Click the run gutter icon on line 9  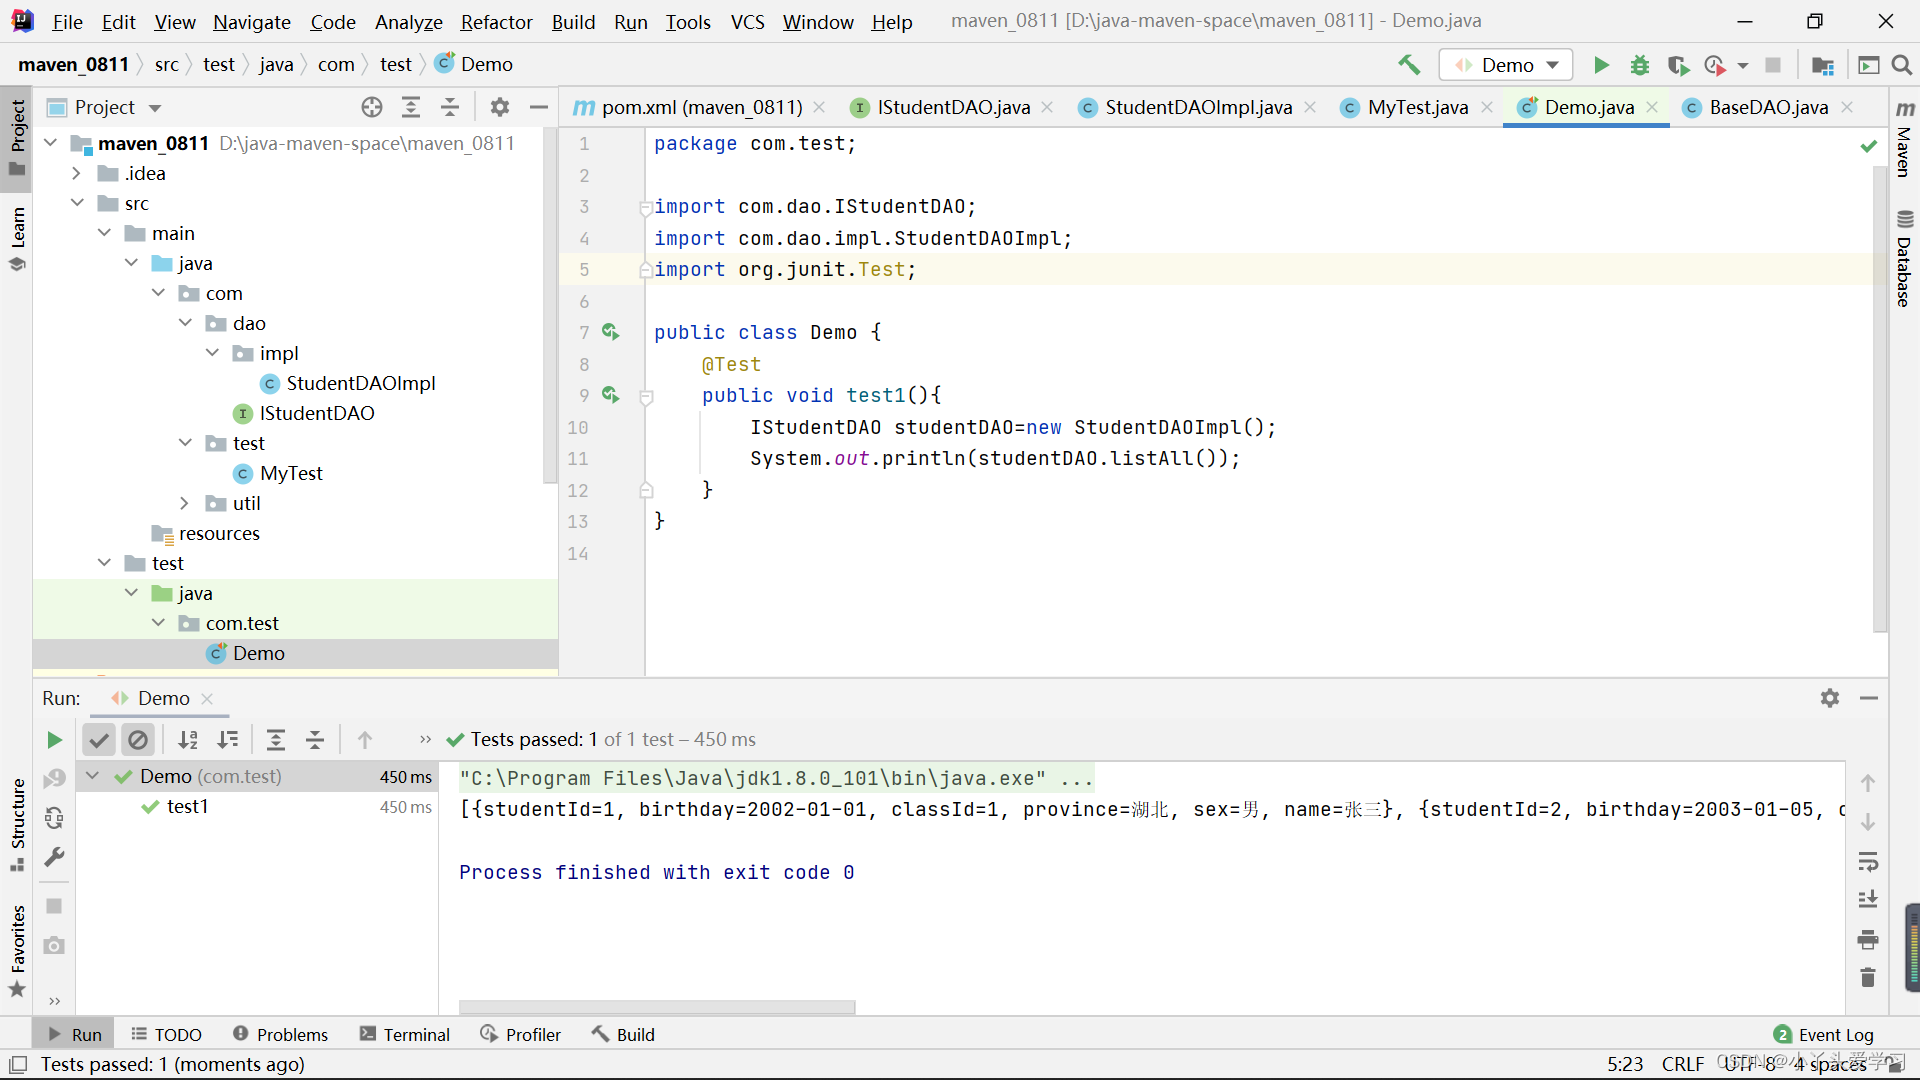pos(610,395)
